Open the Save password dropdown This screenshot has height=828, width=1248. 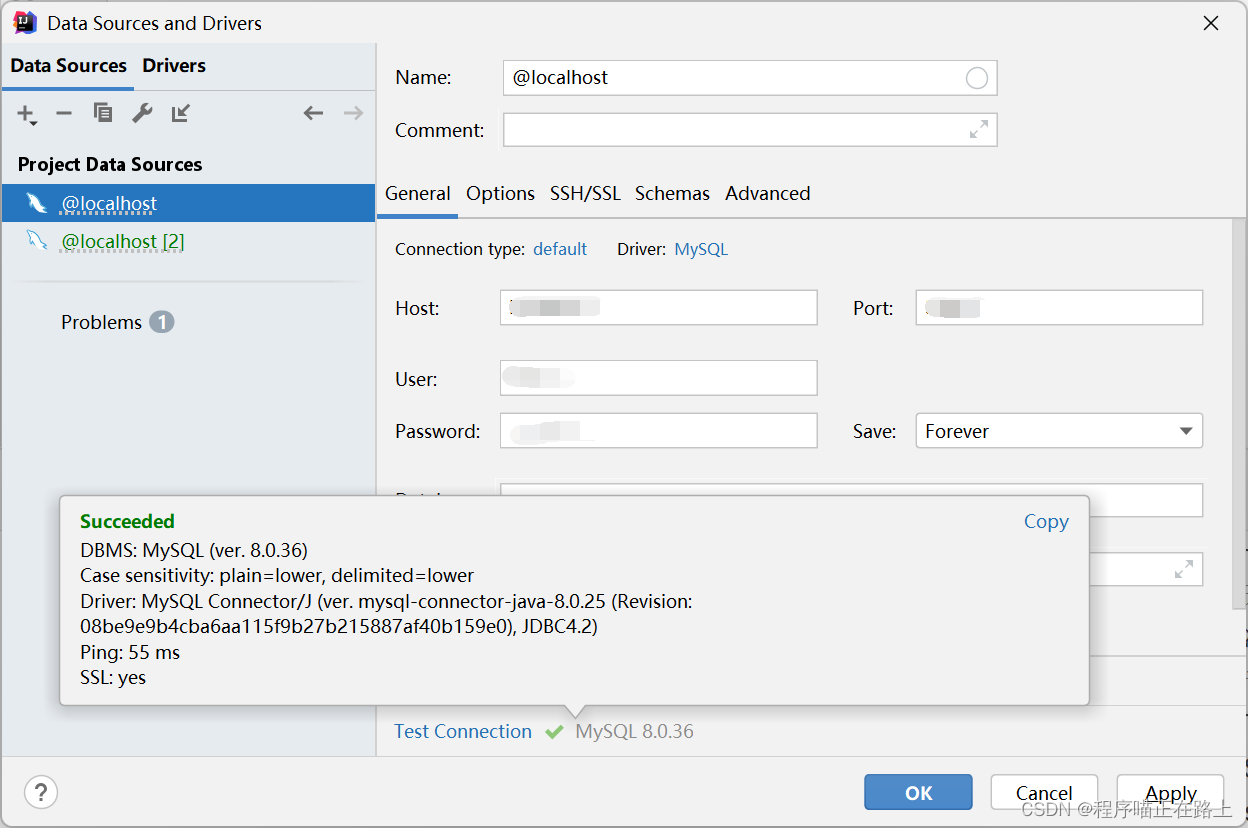1059,431
